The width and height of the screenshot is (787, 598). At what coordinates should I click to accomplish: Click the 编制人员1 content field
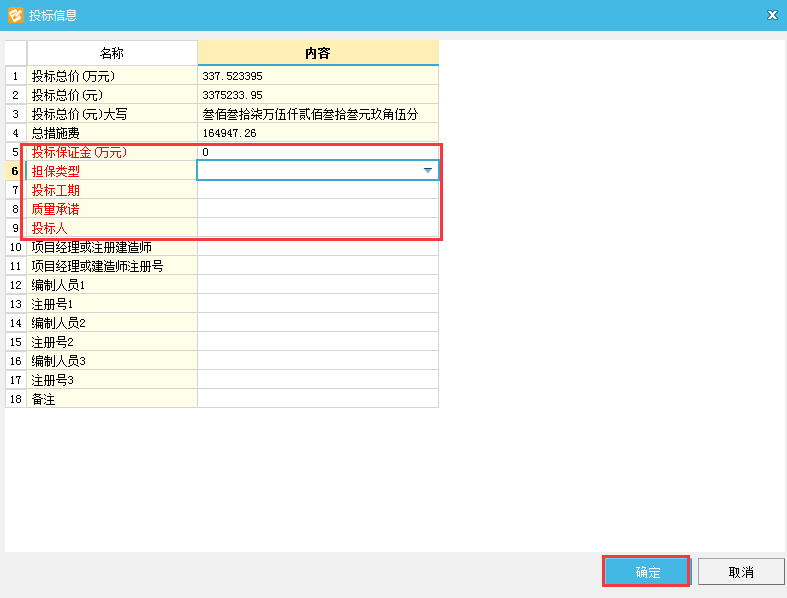pyautogui.click(x=317, y=285)
